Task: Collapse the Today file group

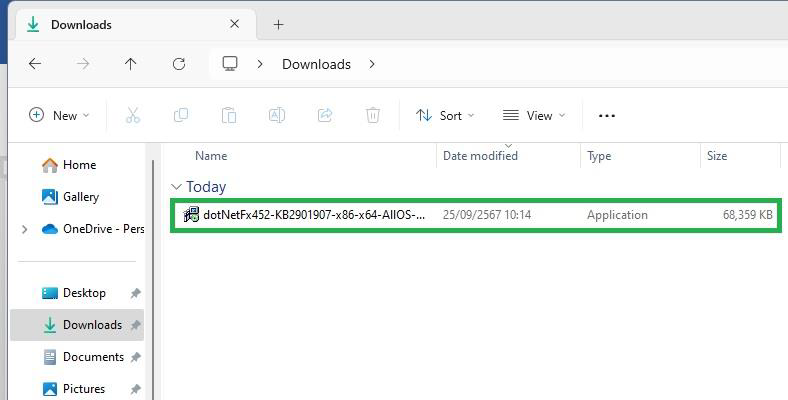Action: tap(177, 187)
